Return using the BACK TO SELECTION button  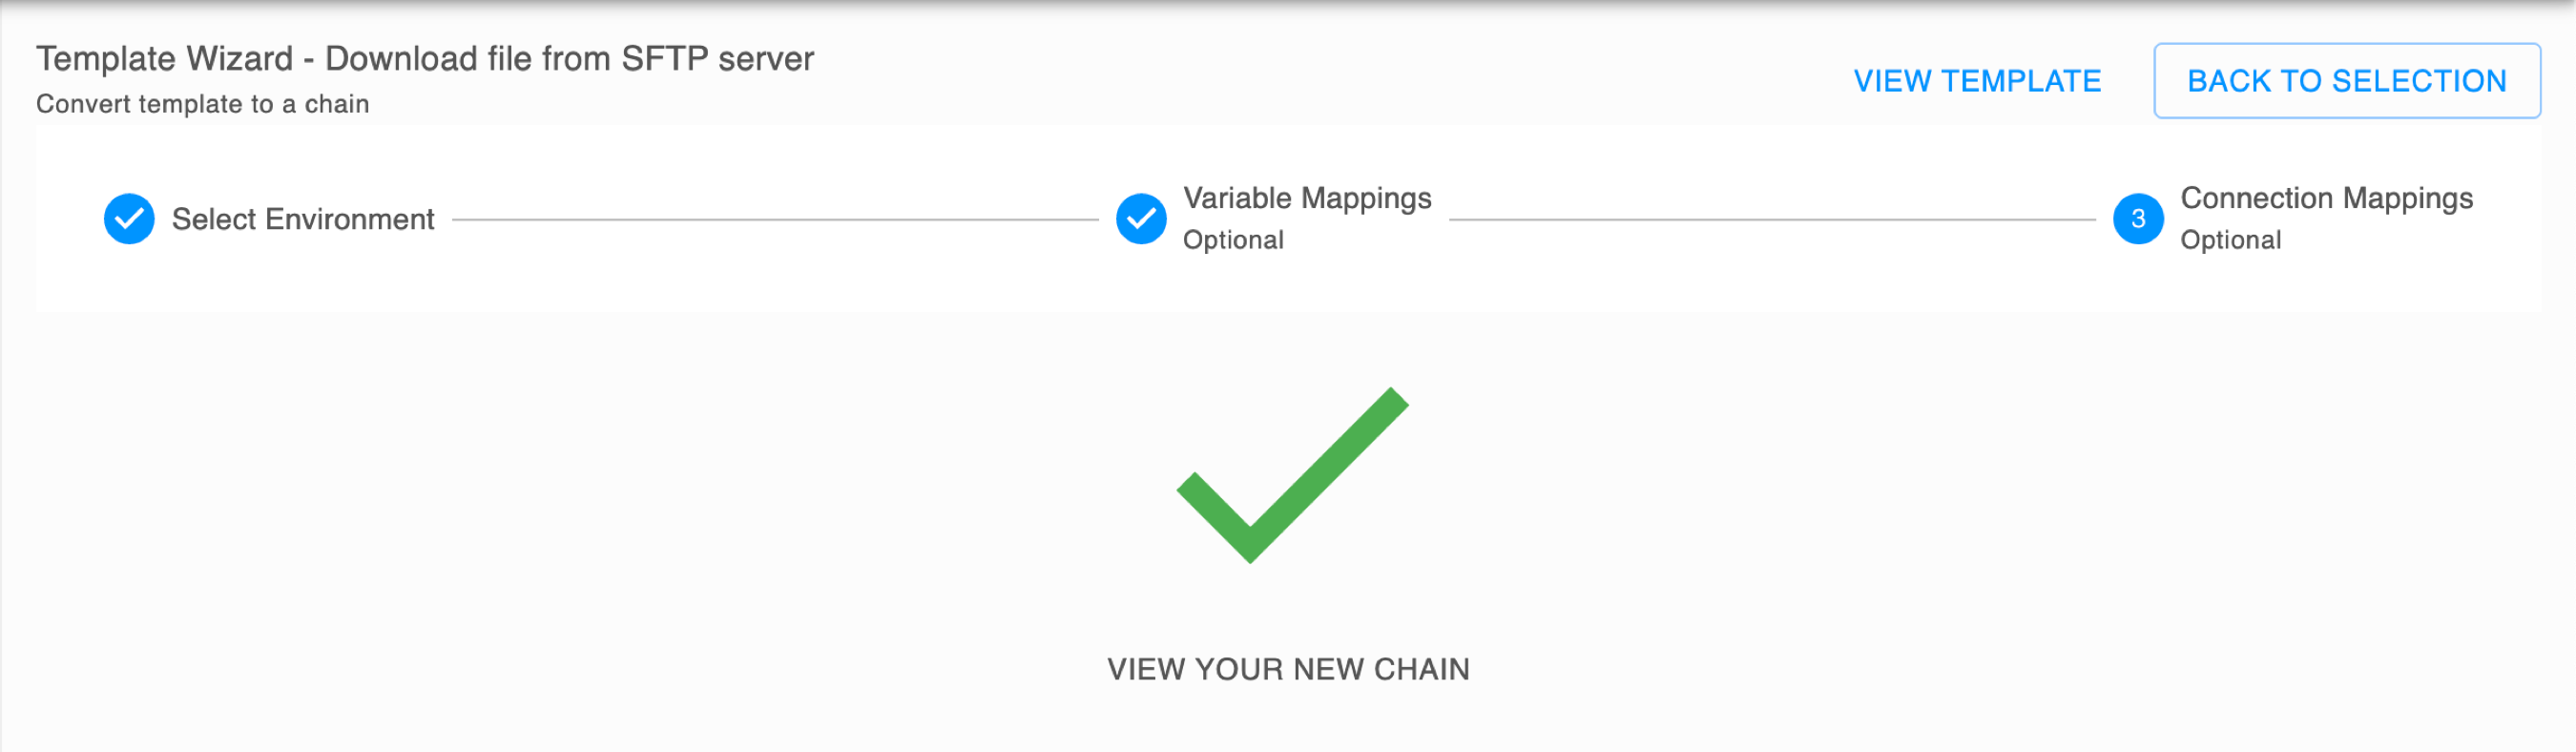click(2346, 81)
